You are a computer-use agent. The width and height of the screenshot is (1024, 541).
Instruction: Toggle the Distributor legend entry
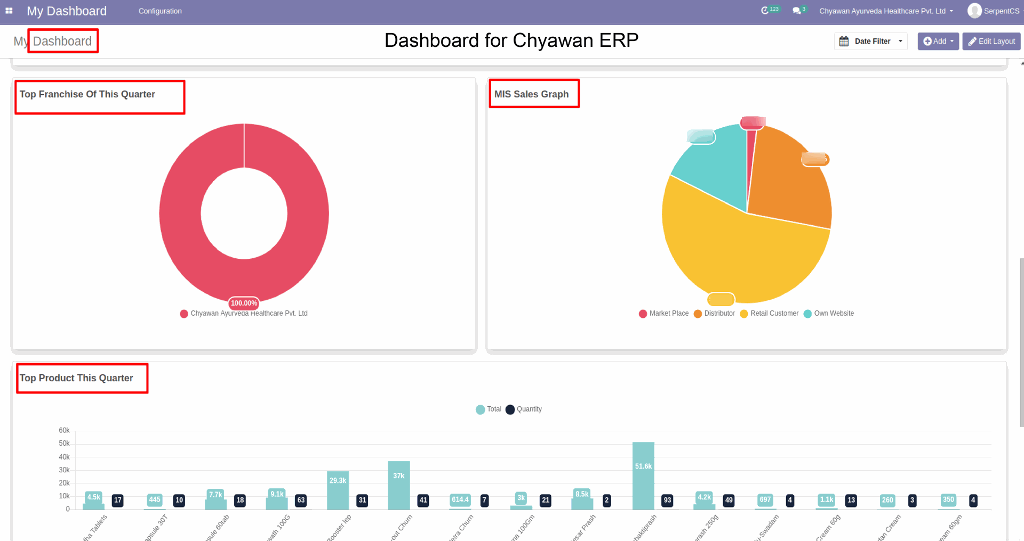click(x=714, y=314)
